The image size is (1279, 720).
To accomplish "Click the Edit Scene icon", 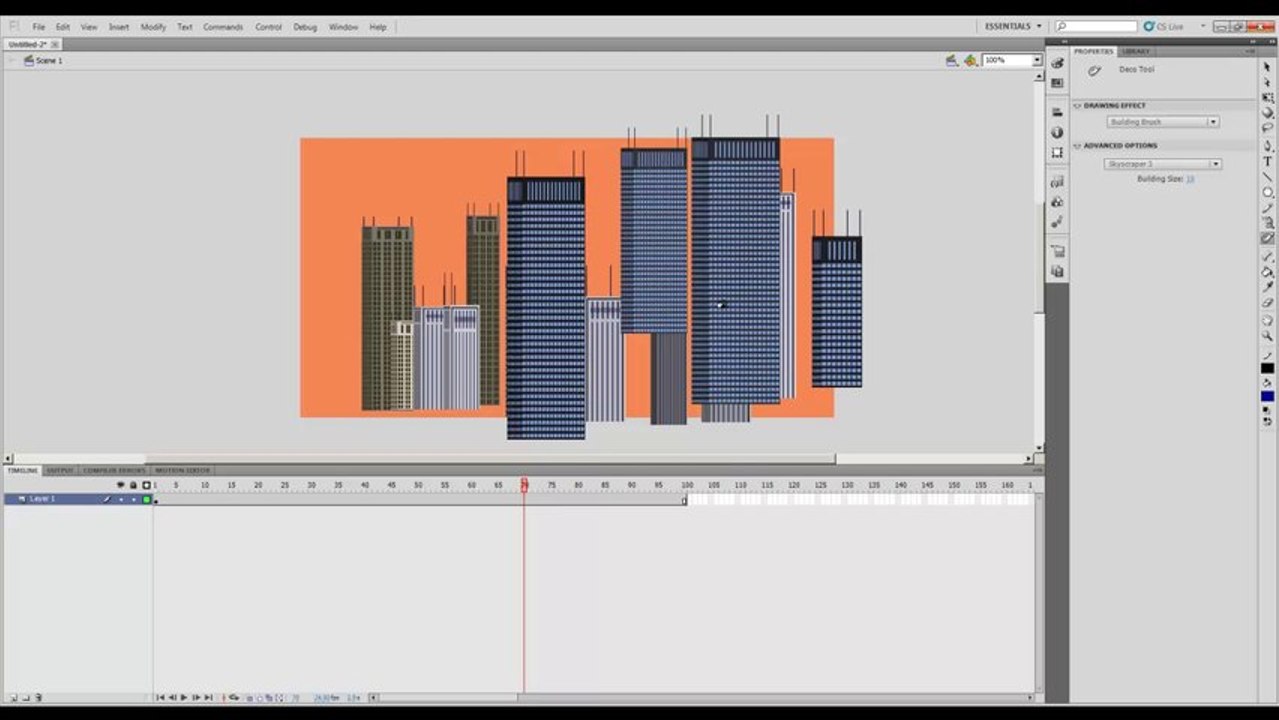I will [x=952, y=60].
